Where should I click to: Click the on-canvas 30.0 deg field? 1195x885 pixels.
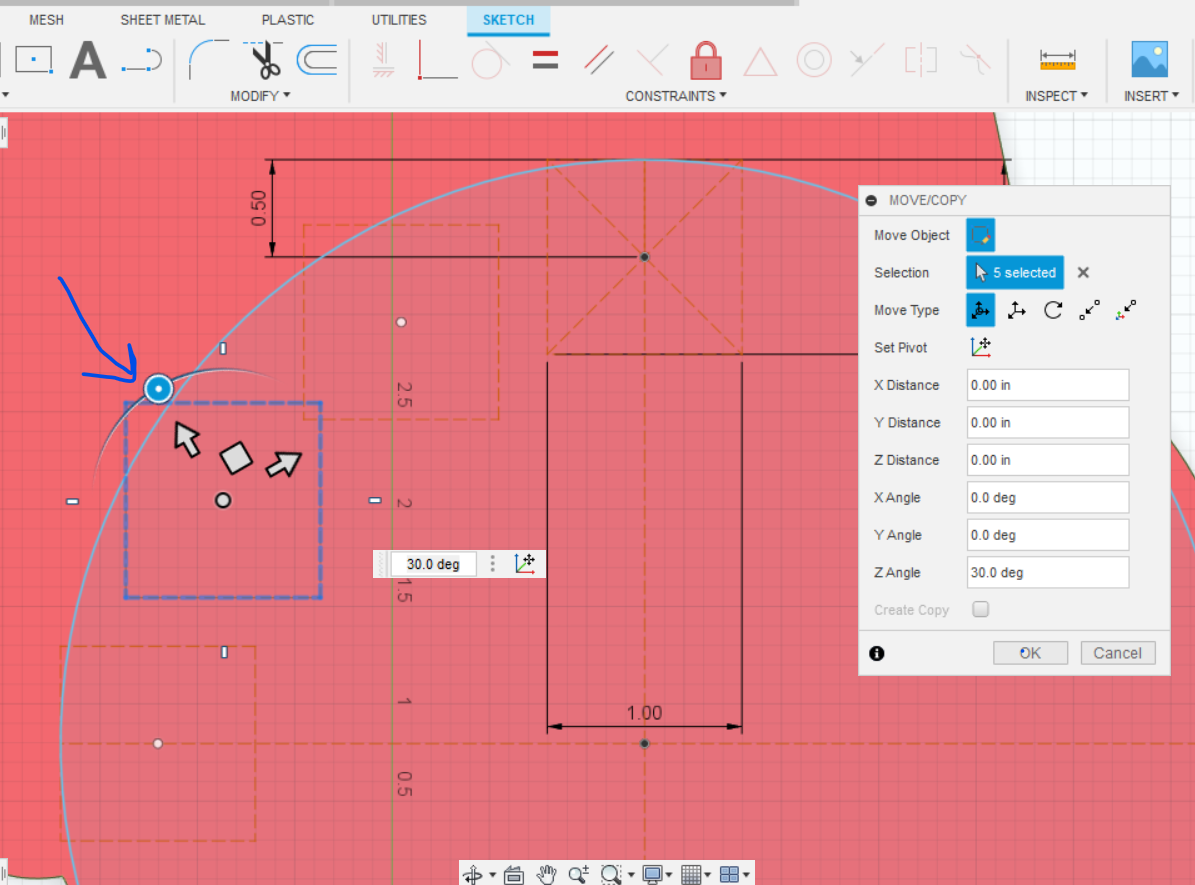click(434, 564)
